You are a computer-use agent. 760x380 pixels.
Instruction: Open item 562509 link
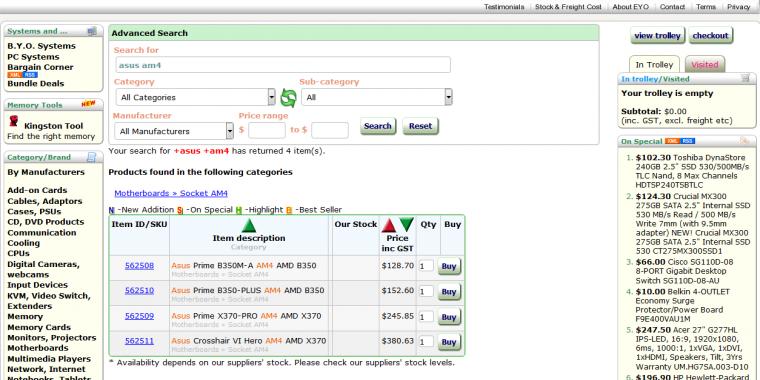coord(140,316)
